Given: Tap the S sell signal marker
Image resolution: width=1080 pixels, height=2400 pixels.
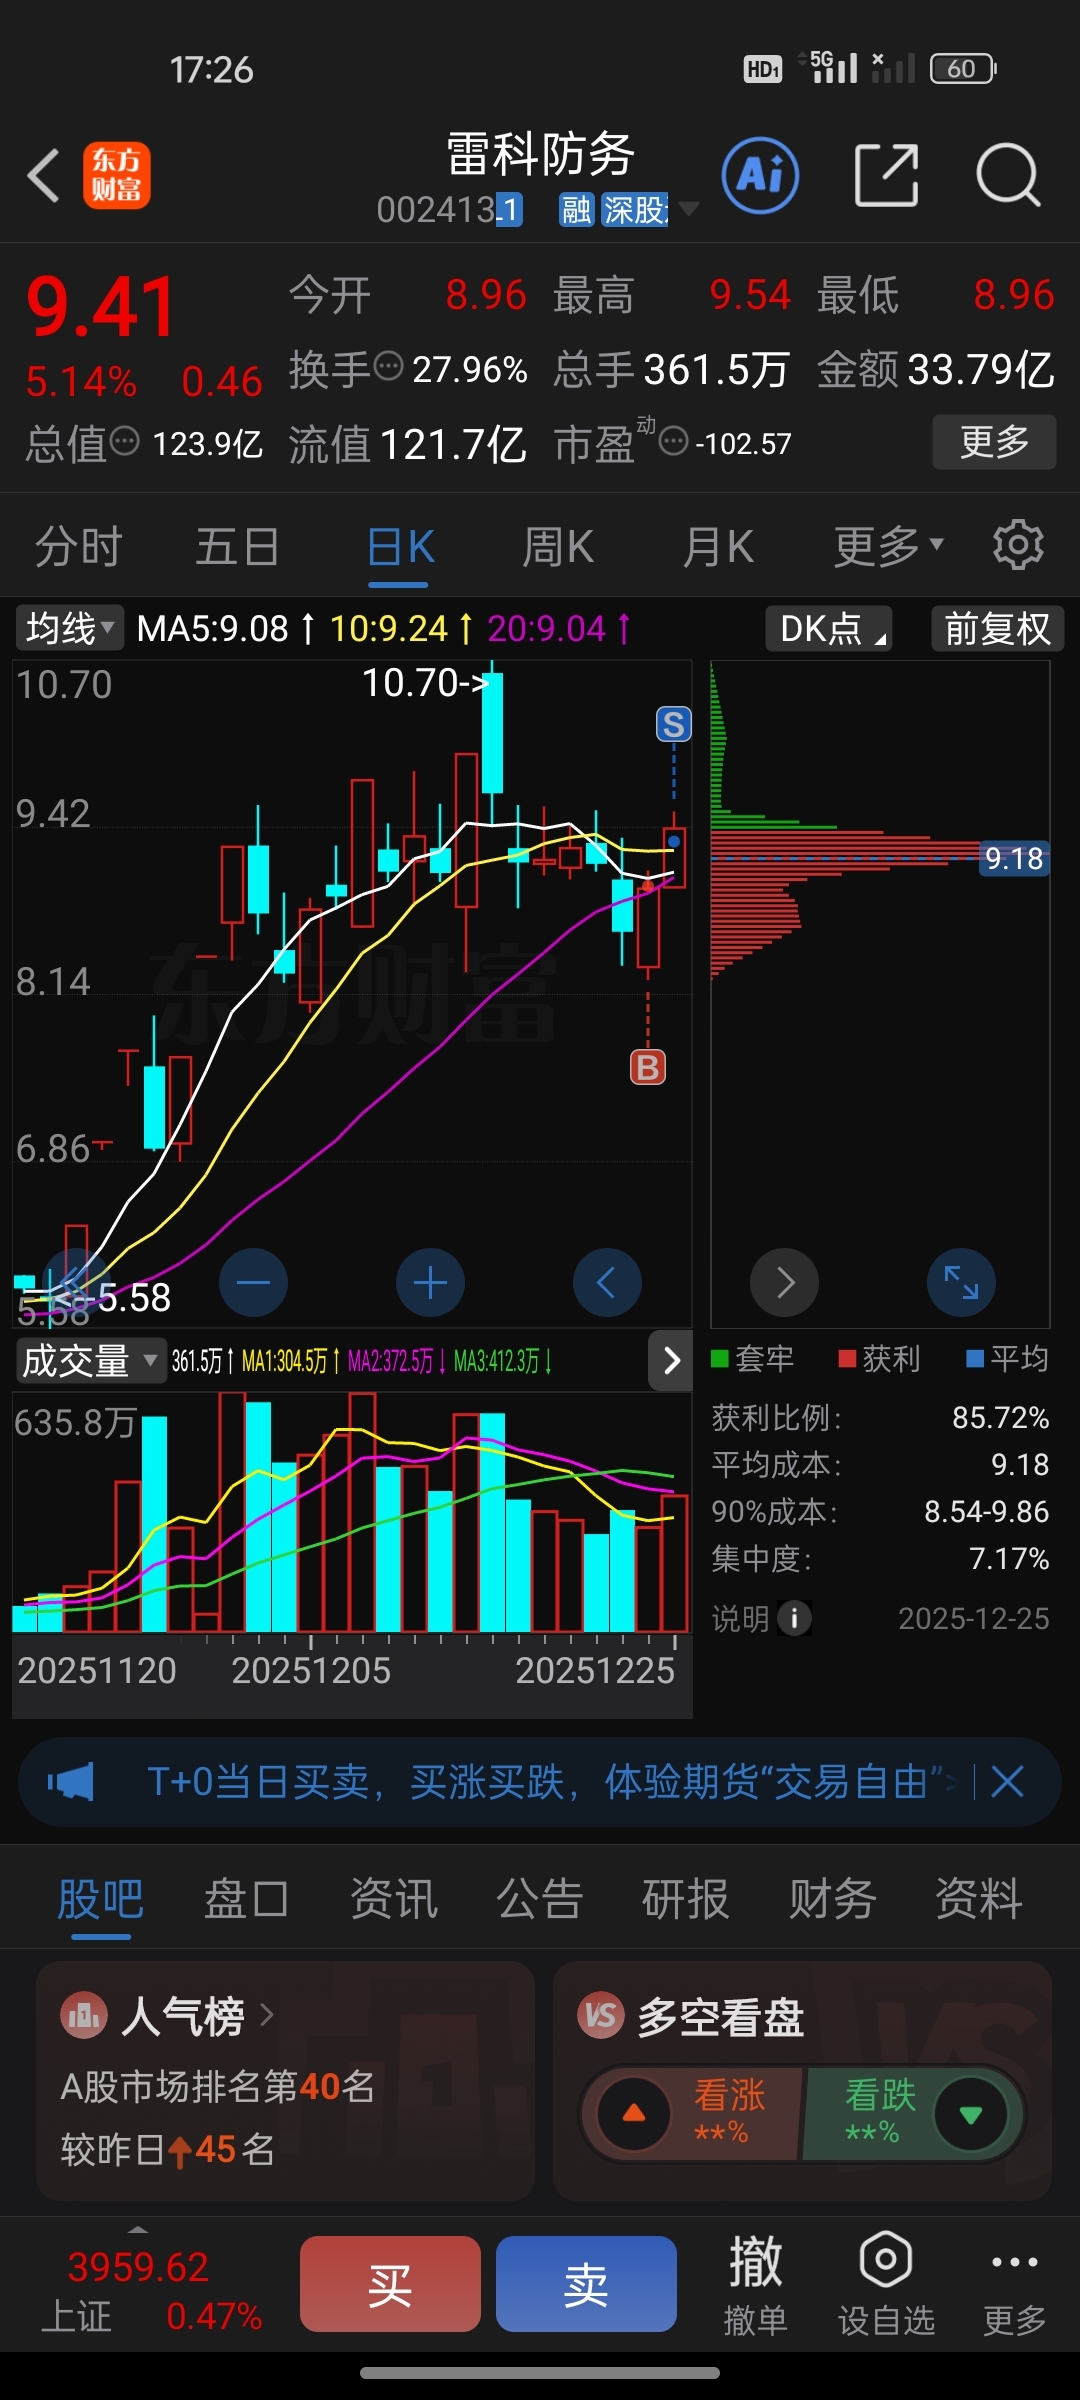Looking at the screenshot, I should [674, 724].
